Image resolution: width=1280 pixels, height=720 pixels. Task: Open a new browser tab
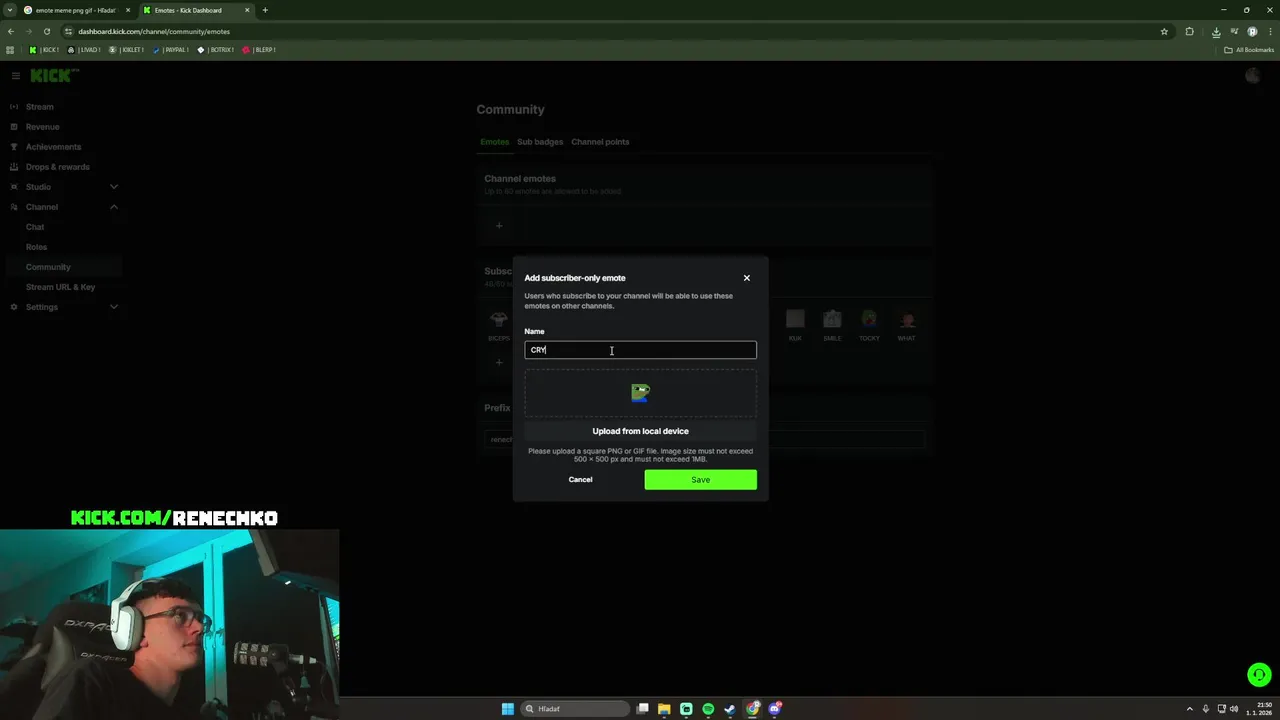click(265, 10)
